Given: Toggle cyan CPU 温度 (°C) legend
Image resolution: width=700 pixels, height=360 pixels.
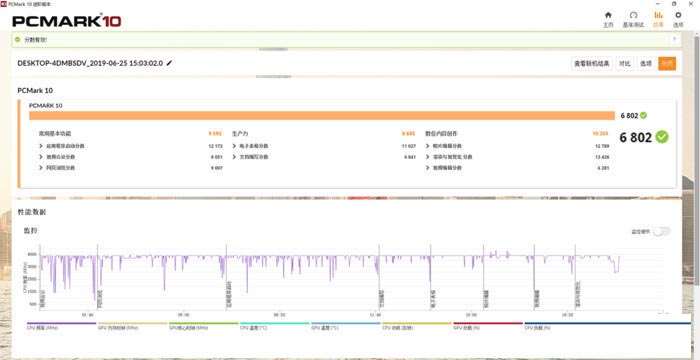Looking at the screenshot, I should pyautogui.click(x=275, y=326).
